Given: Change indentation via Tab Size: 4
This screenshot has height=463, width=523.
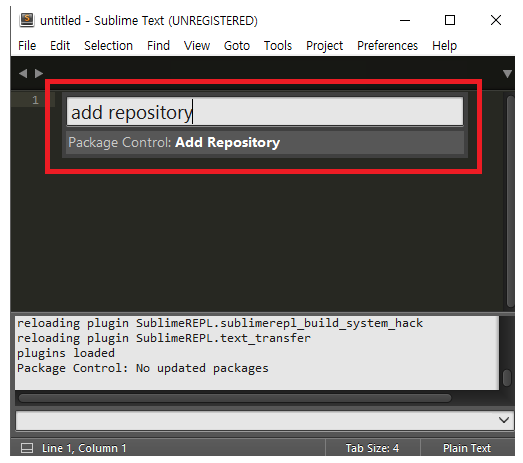Looking at the screenshot, I should (x=372, y=448).
